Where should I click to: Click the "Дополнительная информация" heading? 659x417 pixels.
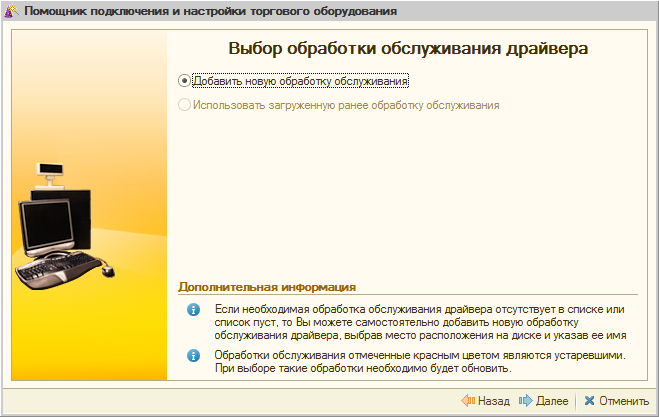pyautogui.click(x=267, y=287)
